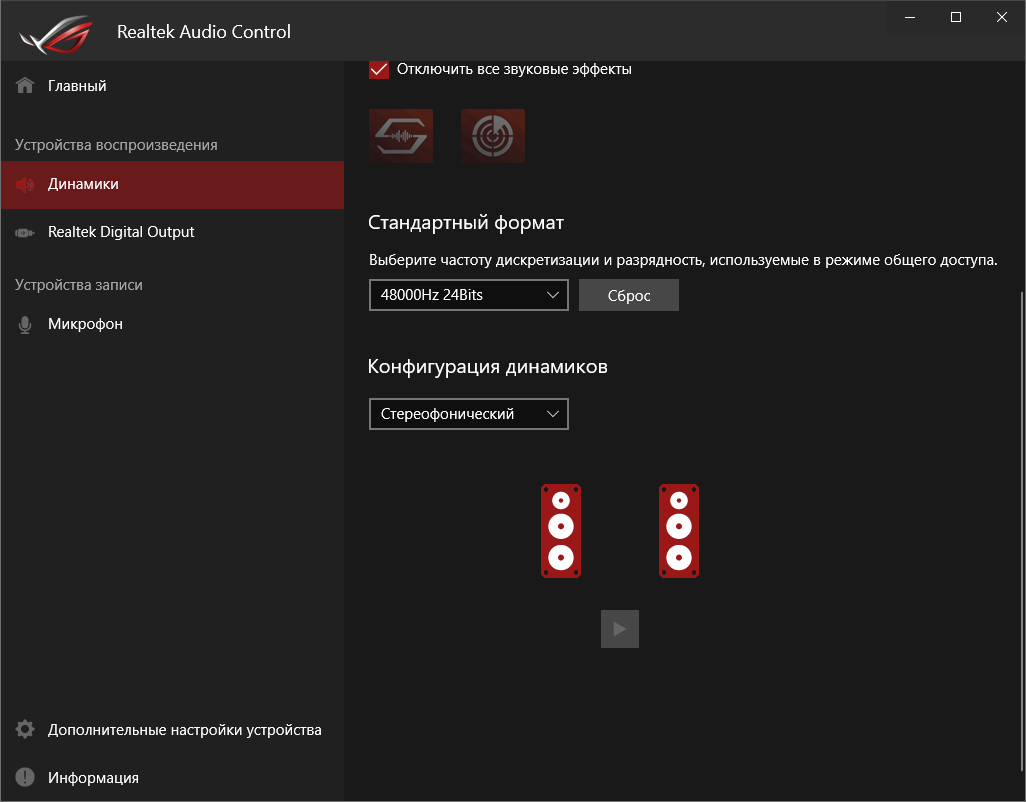Screen dimensions: 1026x802
Task: Open Дополнительные настройки устройства
Action: (x=172, y=730)
